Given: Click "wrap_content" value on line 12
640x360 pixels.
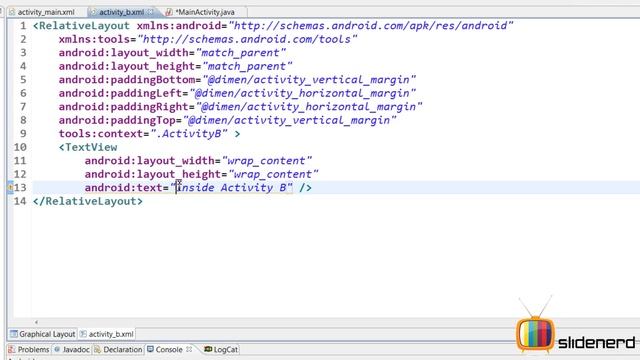Looking at the screenshot, I should 273,174.
